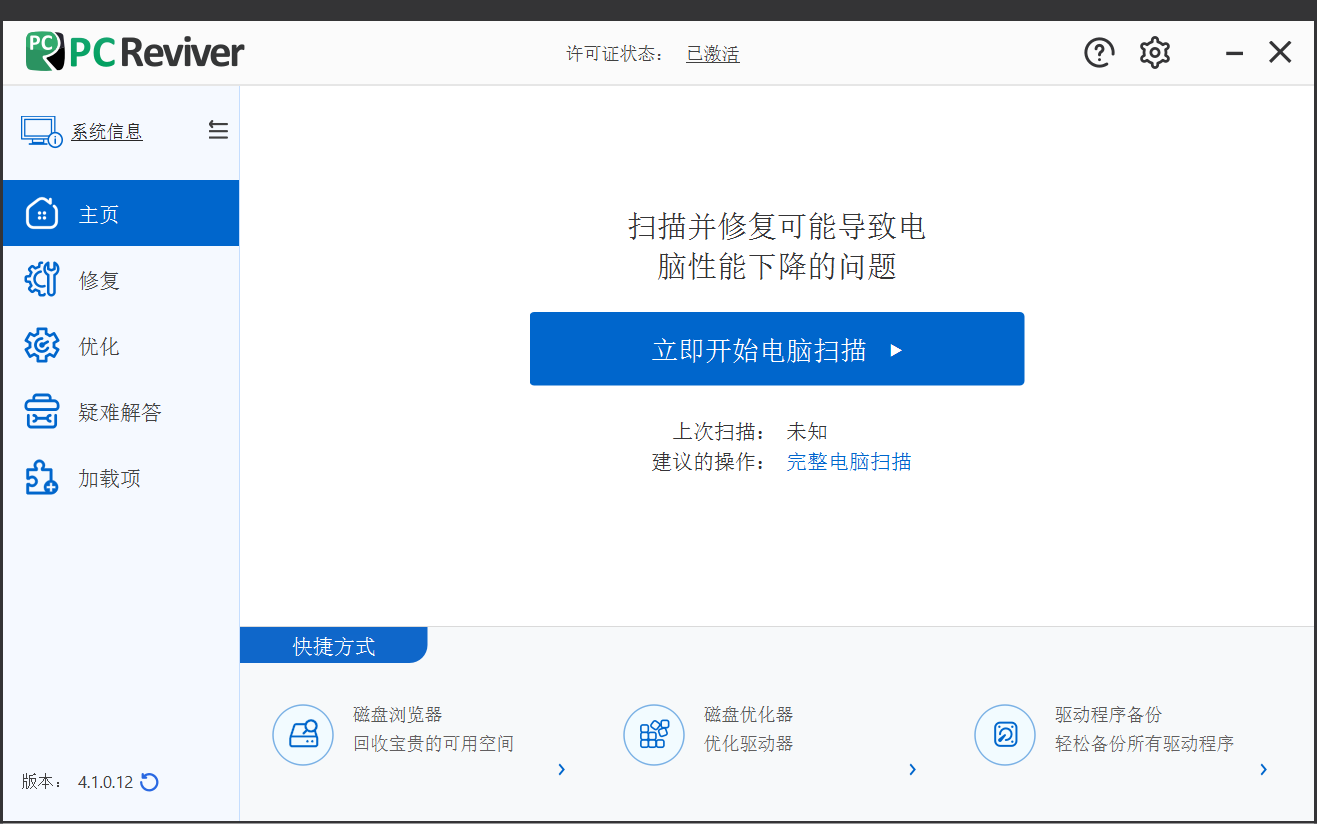Click the 磁盘优化器 shortcut title

coord(749,715)
